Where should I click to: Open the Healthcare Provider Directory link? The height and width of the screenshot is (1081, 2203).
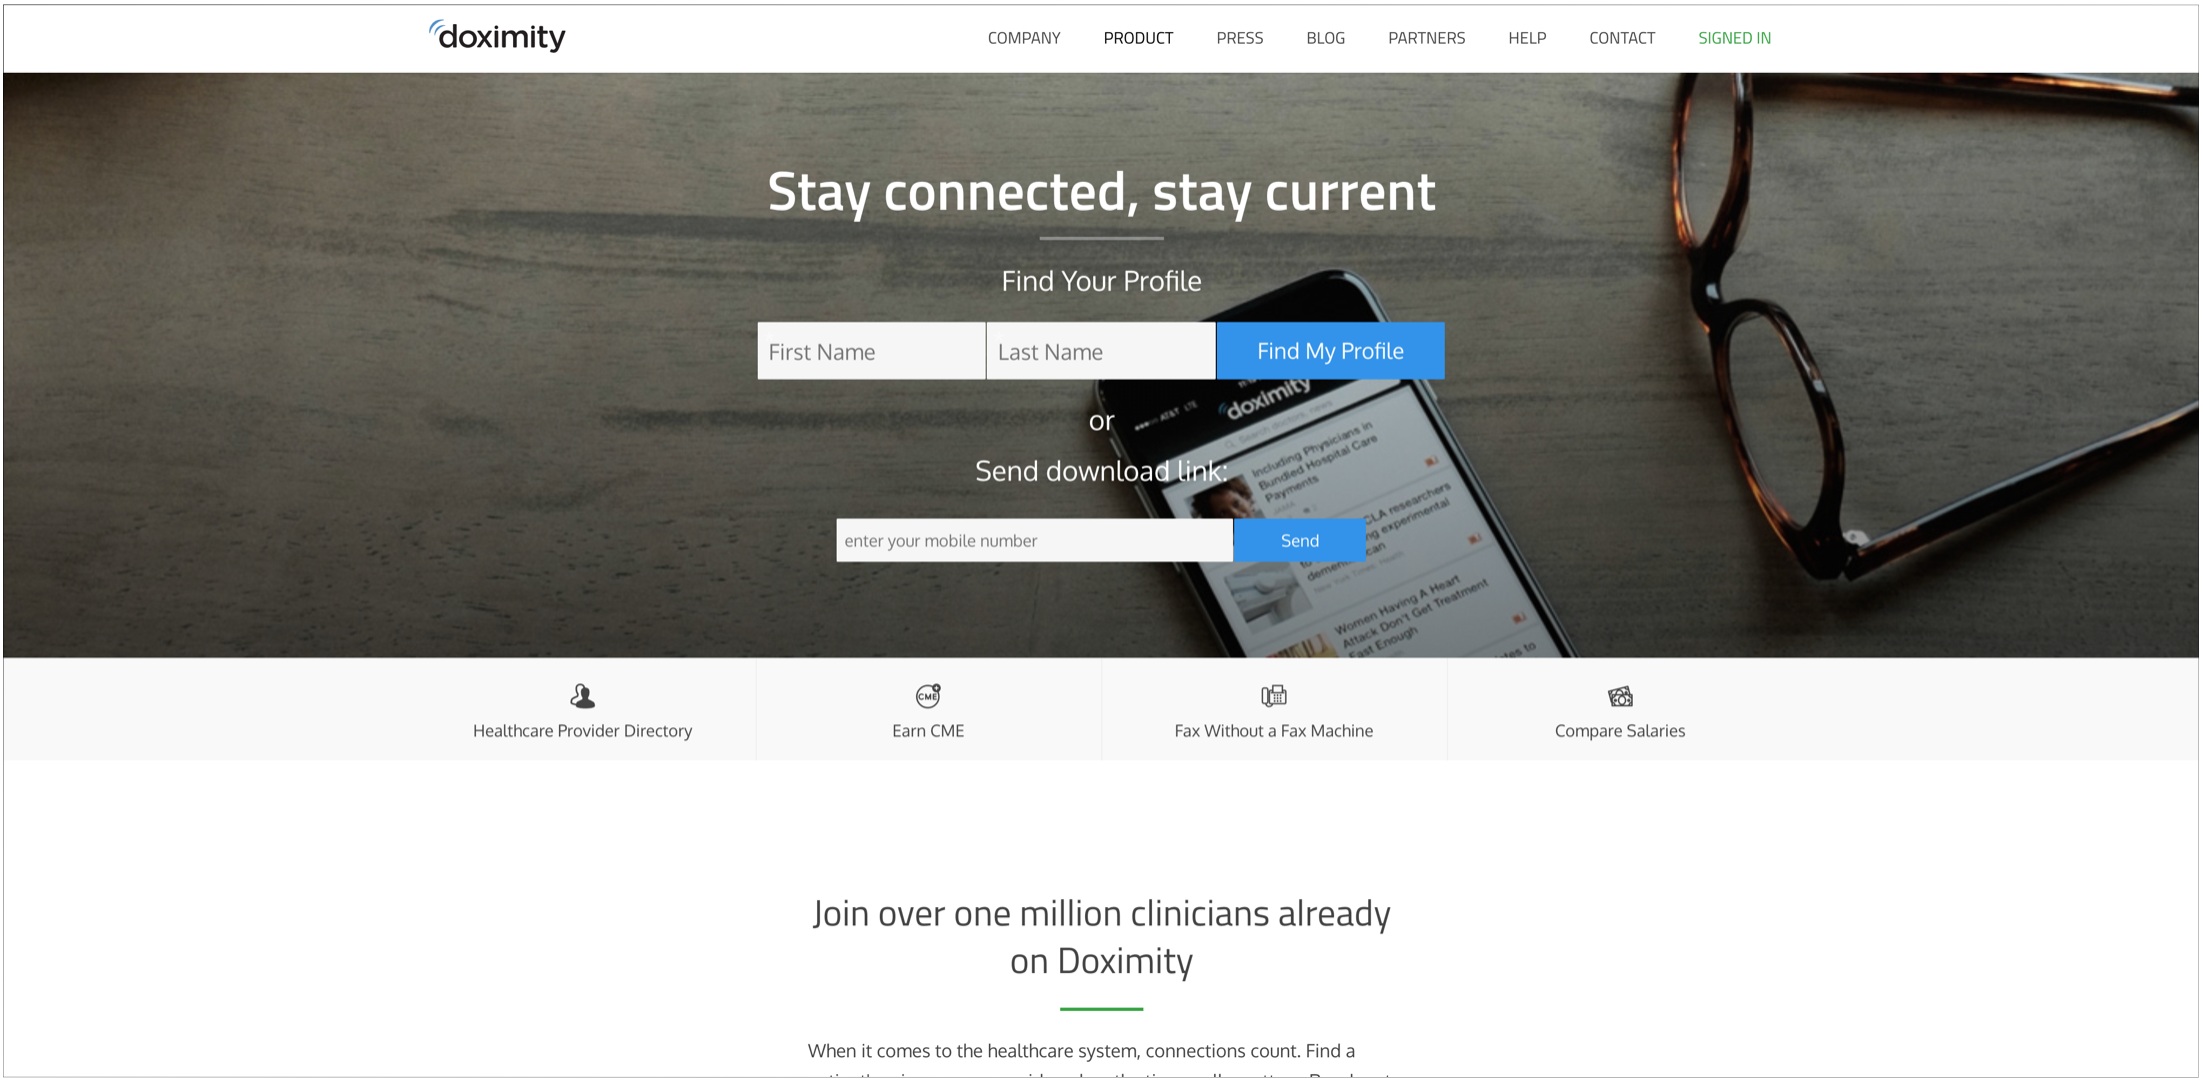click(582, 731)
